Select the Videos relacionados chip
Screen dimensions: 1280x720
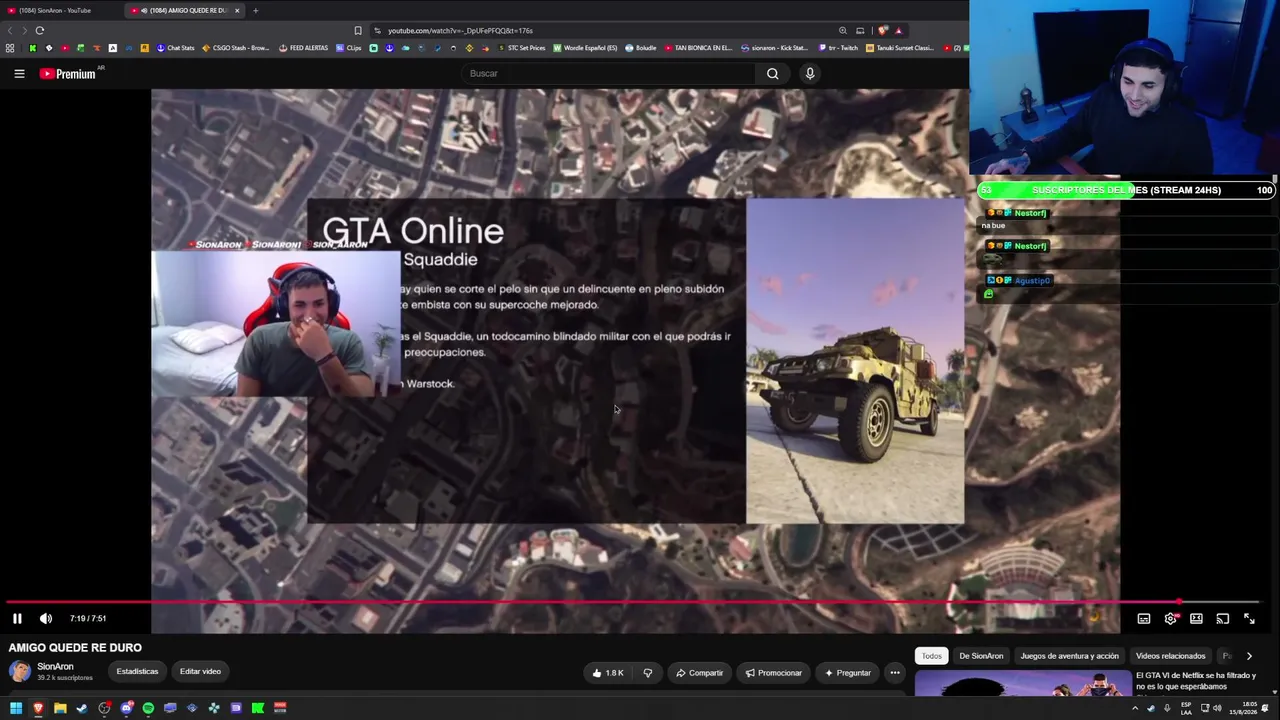pyautogui.click(x=1170, y=656)
